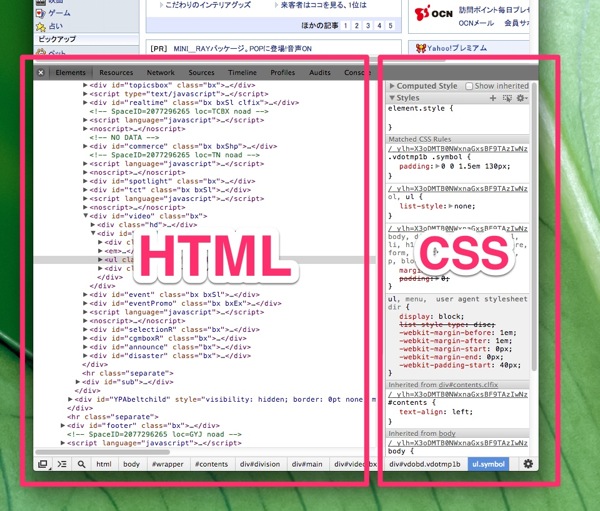Select the #contents breadcrumb

point(211,464)
